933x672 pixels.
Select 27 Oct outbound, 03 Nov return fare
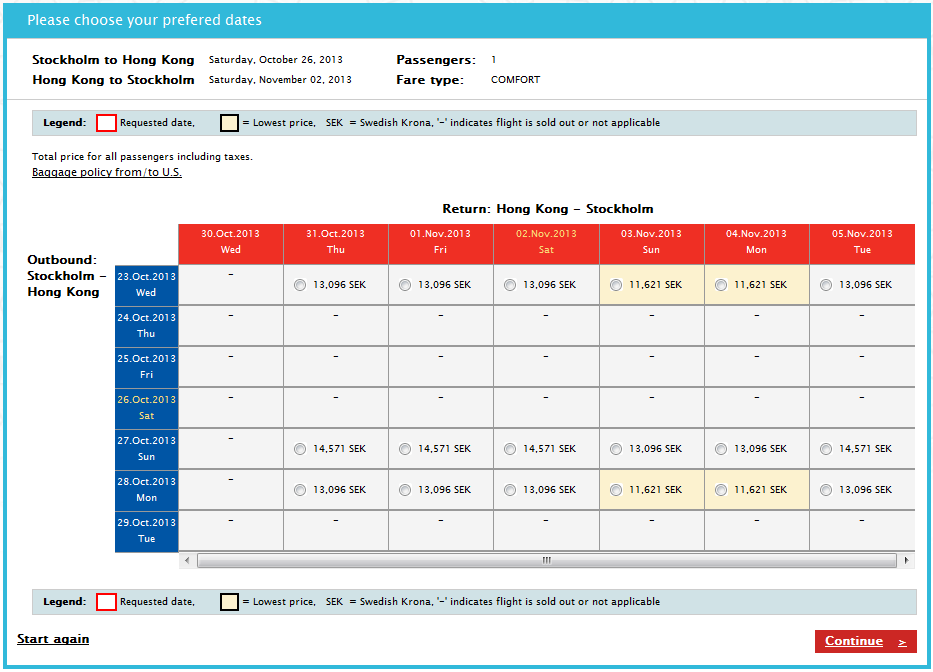(x=616, y=450)
